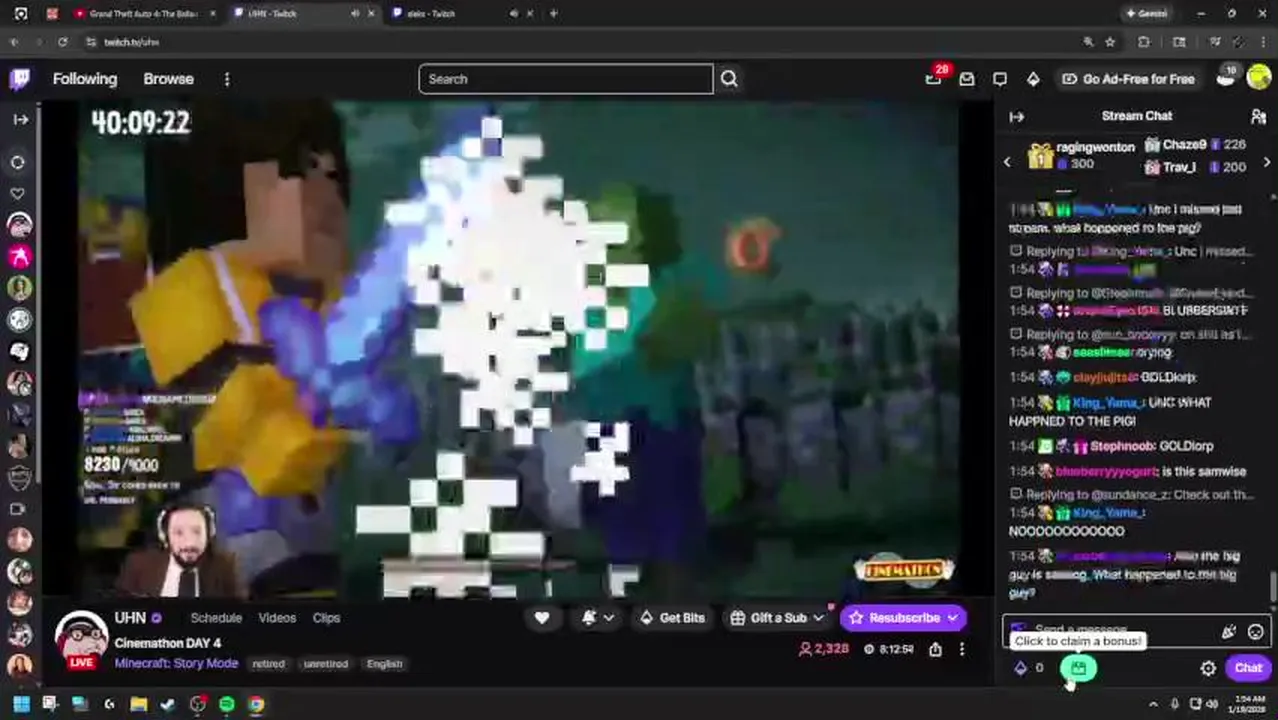
Task: Open the Clips tab
Action: pos(326,618)
